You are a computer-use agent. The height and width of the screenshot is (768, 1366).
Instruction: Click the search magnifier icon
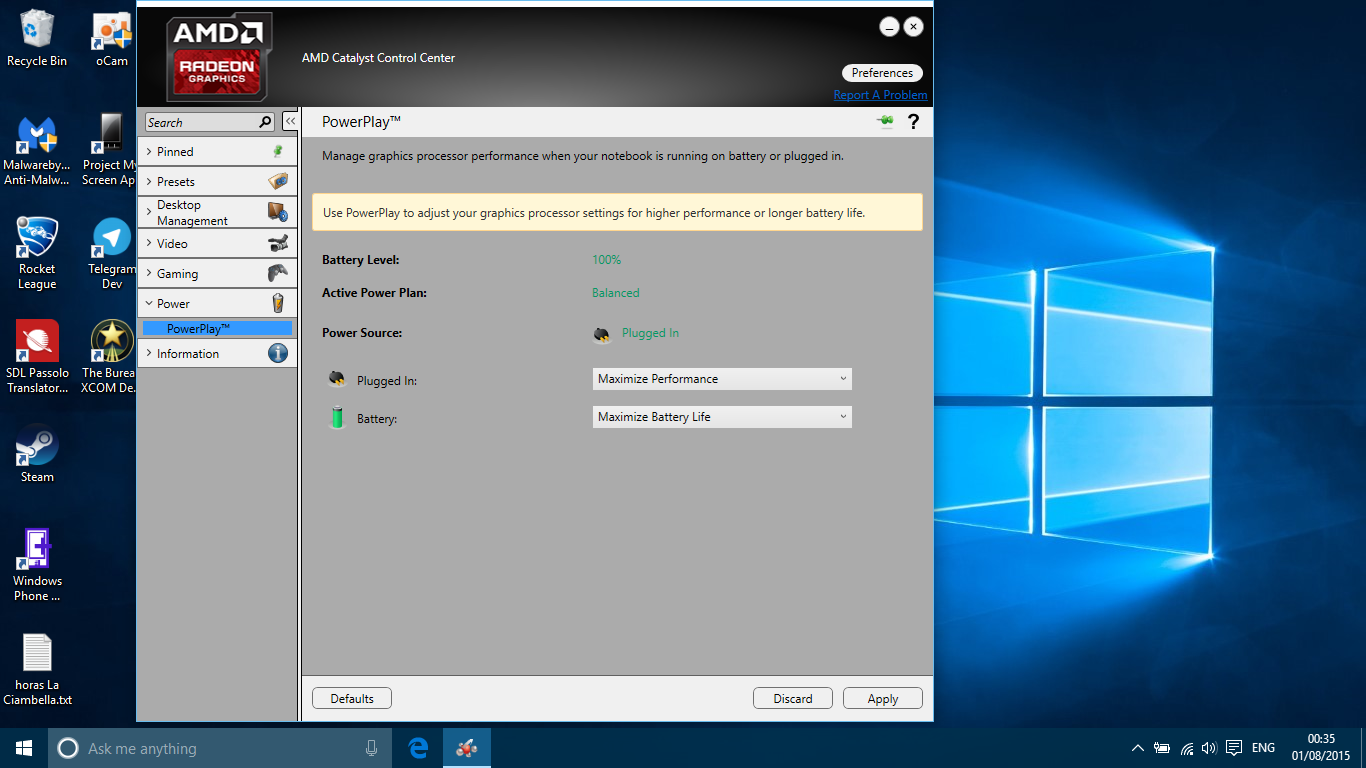pyautogui.click(x=264, y=121)
